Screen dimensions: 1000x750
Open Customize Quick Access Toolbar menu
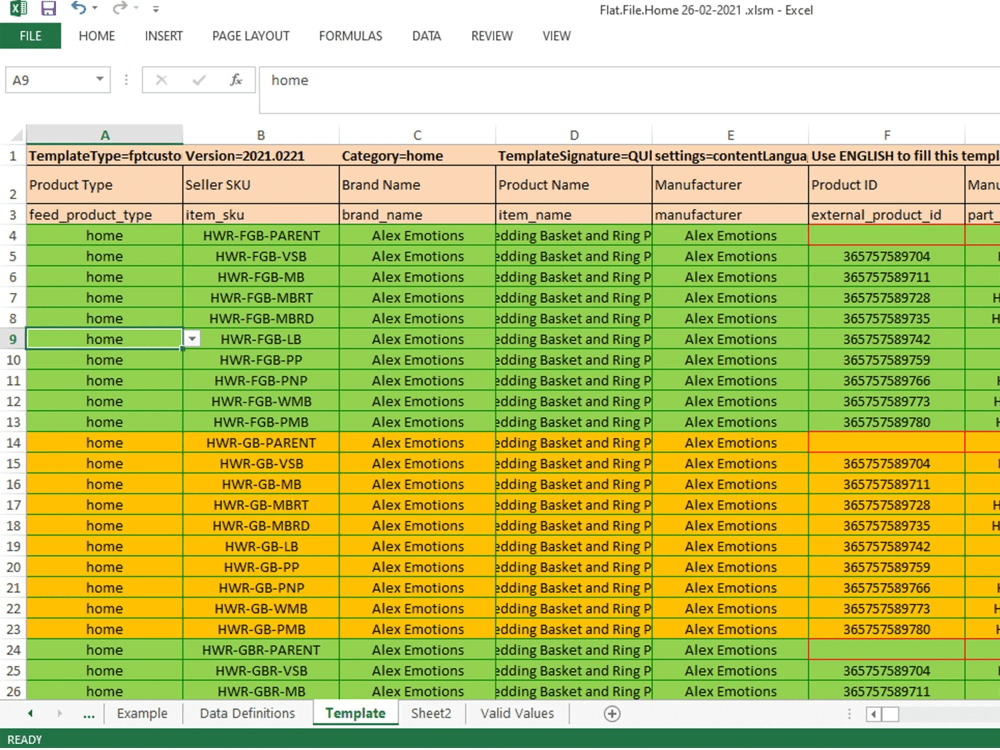156,9
